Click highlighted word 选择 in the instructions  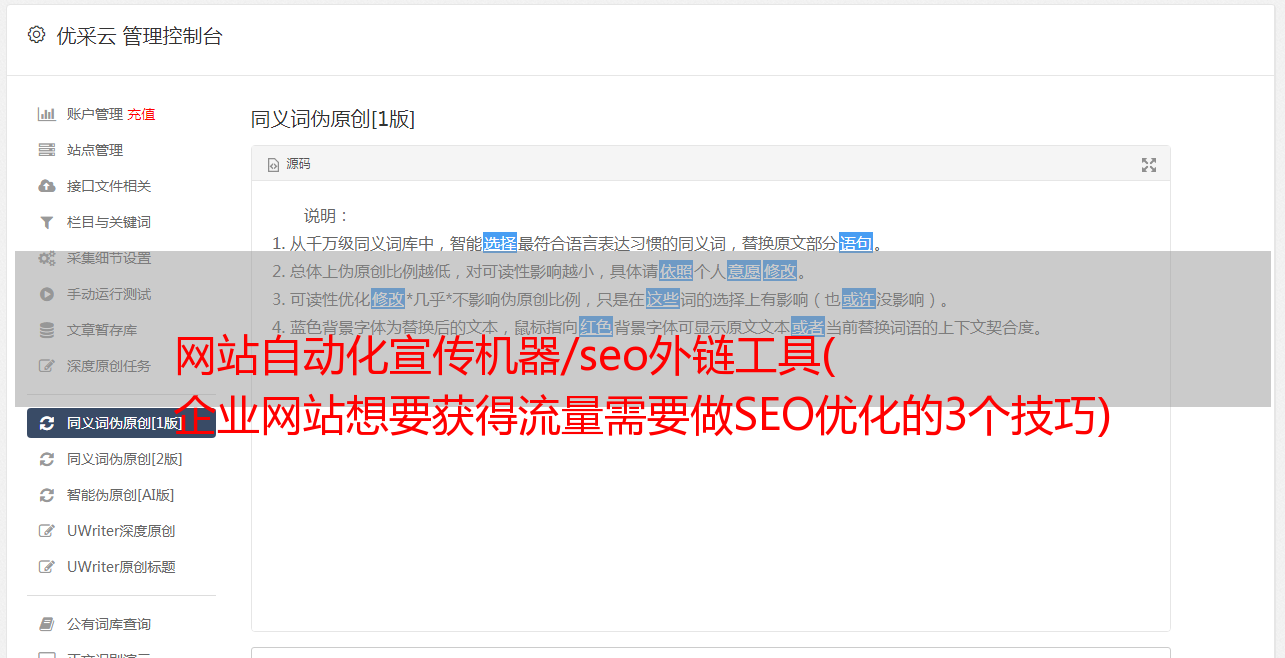pyautogui.click(x=500, y=243)
